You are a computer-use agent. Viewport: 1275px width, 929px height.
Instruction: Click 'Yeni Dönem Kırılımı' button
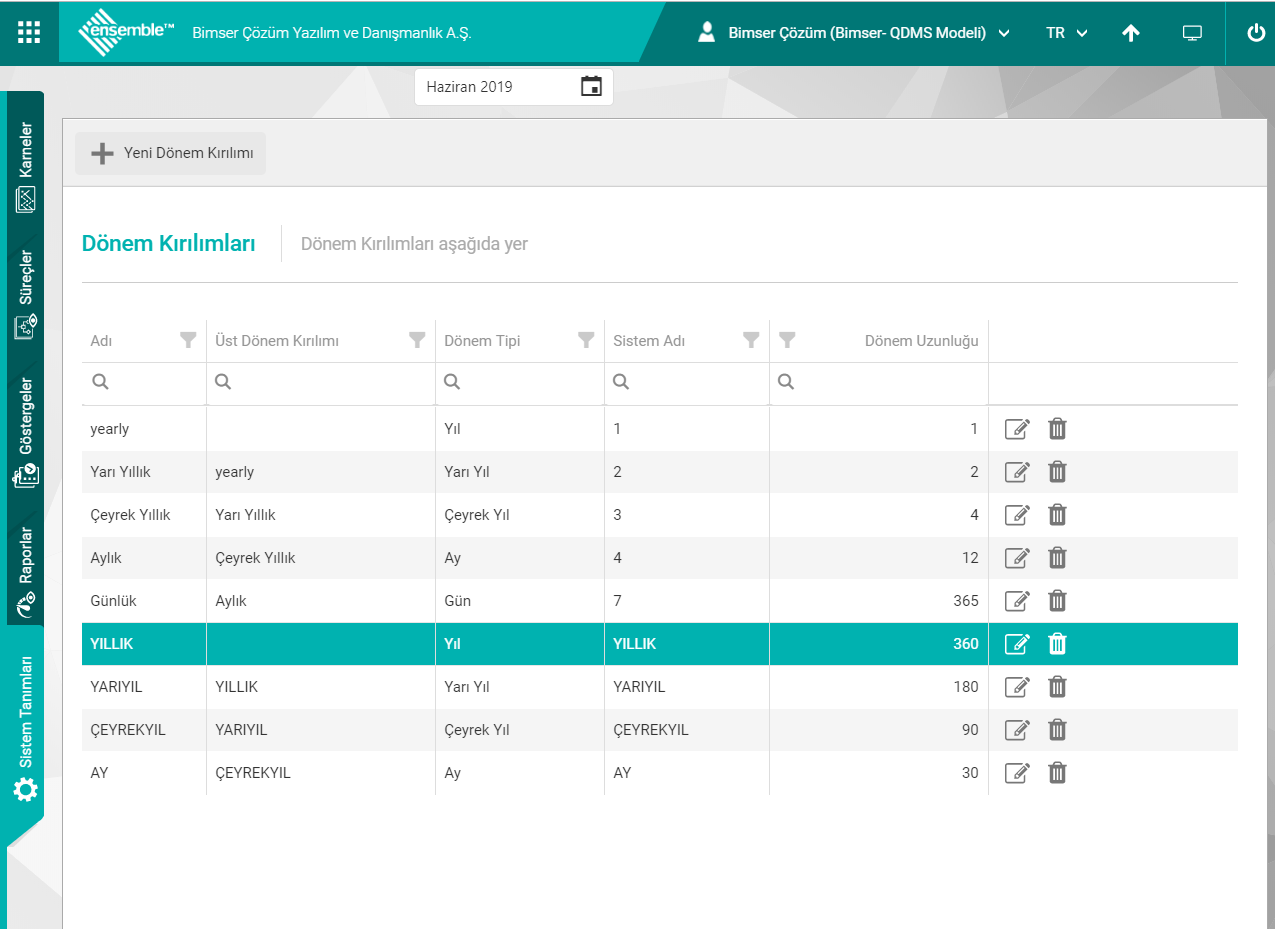(171, 154)
